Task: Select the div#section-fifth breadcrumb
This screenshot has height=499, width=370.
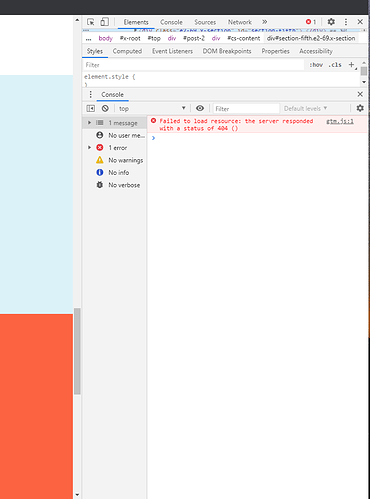Action: pos(311,38)
